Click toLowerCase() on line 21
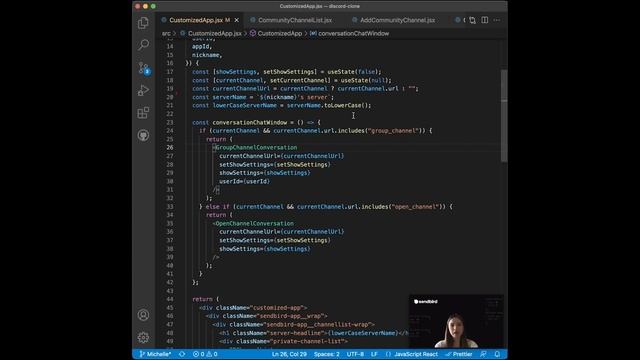This screenshot has width=640, height=360. tap(346, 105)
